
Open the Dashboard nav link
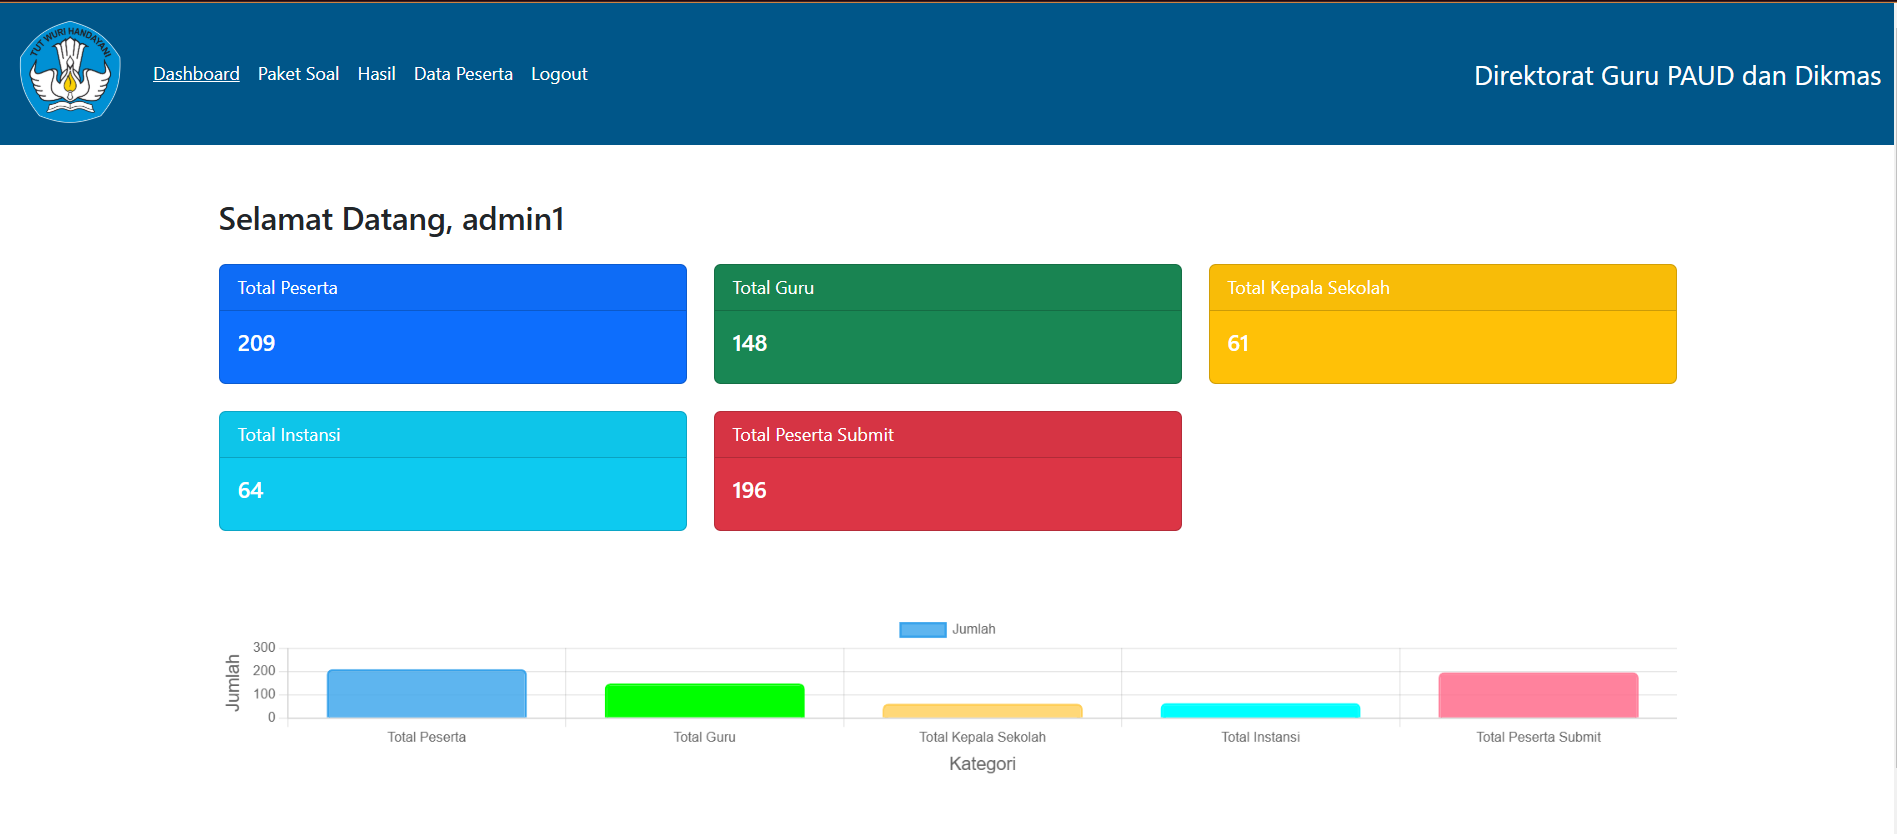point(196,74)
